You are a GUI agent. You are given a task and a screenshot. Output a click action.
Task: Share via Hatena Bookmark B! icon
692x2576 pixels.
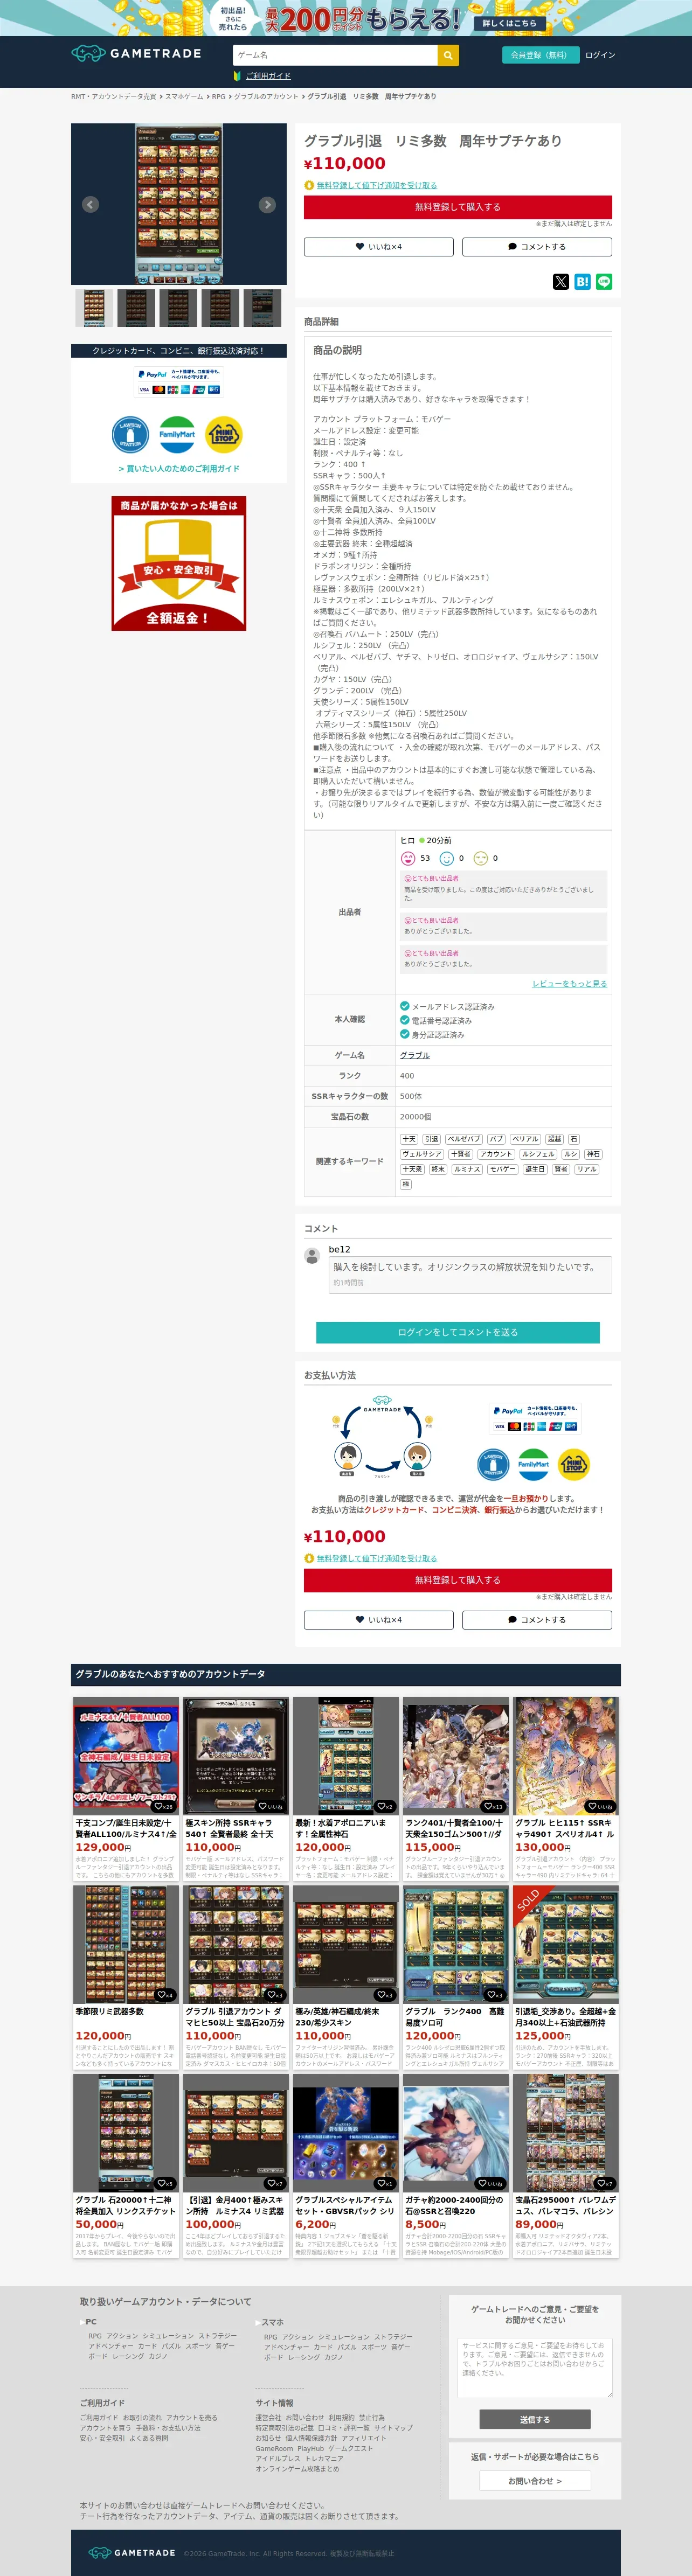(x=582, y=282)
